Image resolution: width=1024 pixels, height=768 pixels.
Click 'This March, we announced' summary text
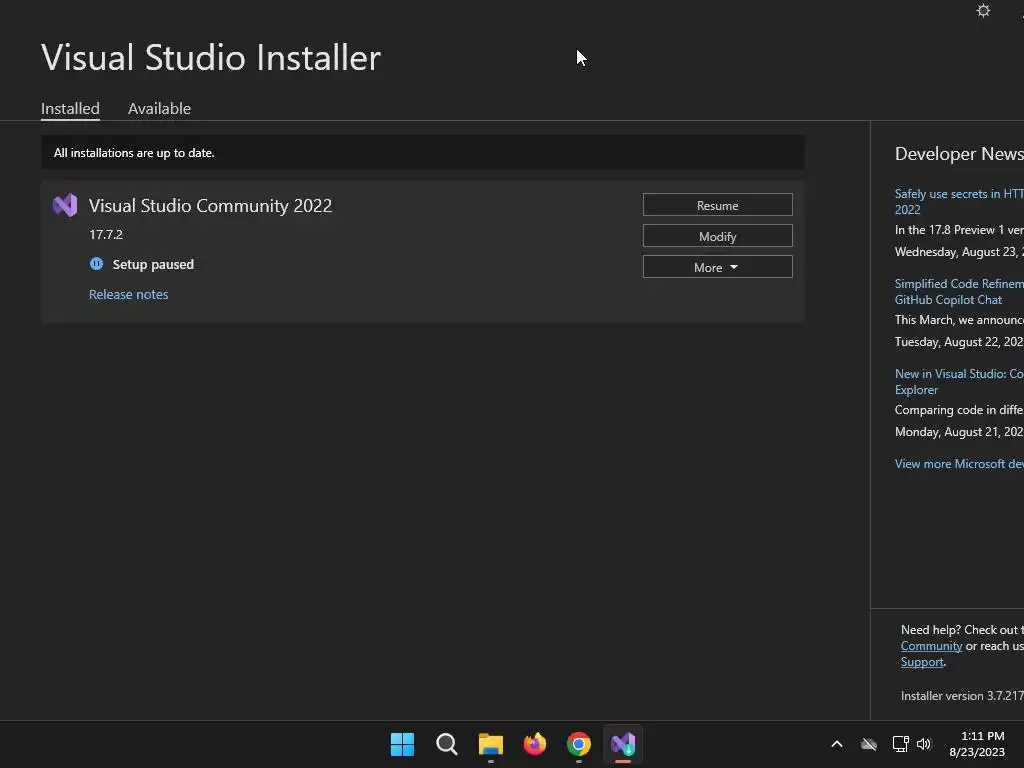pyautogui.click(x=959, y=320)
